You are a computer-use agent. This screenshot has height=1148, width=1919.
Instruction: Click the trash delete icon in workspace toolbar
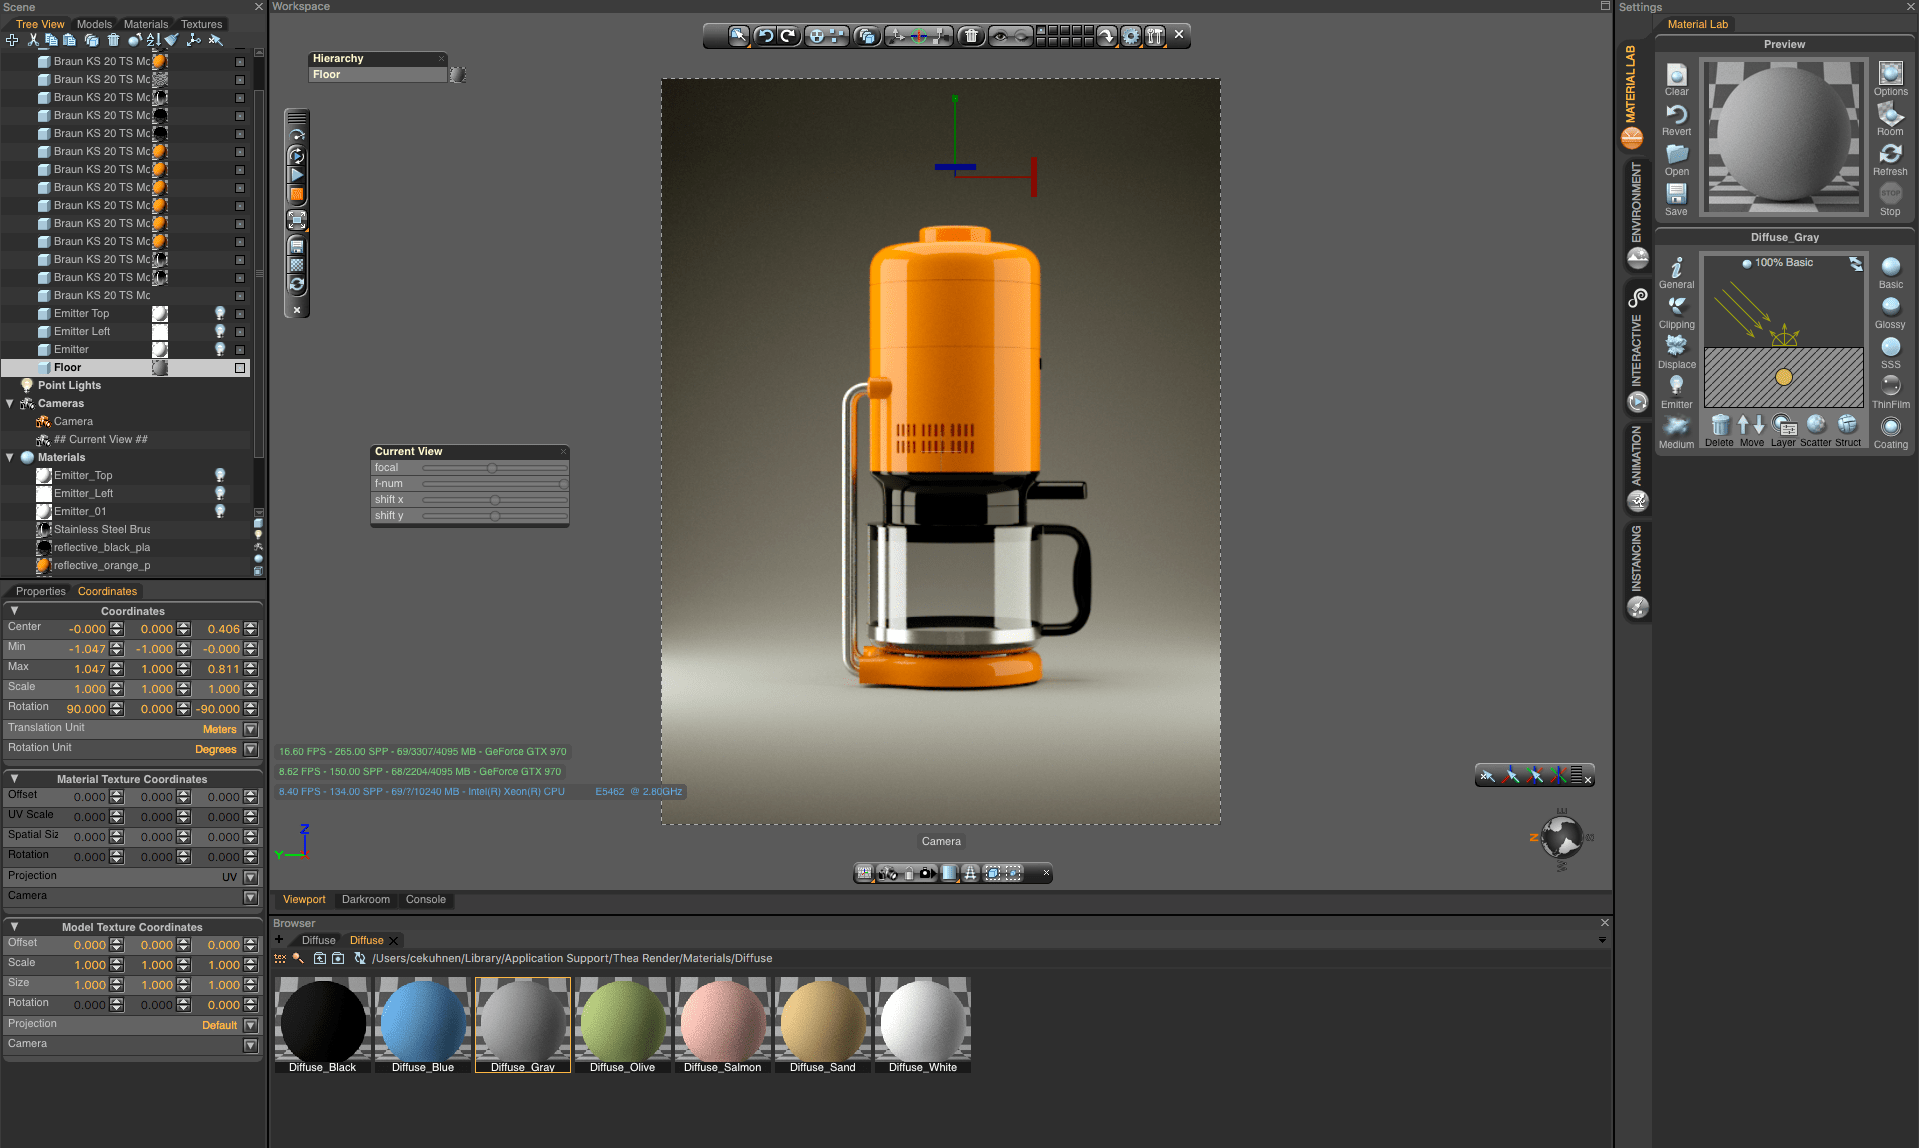coord(971,36)
